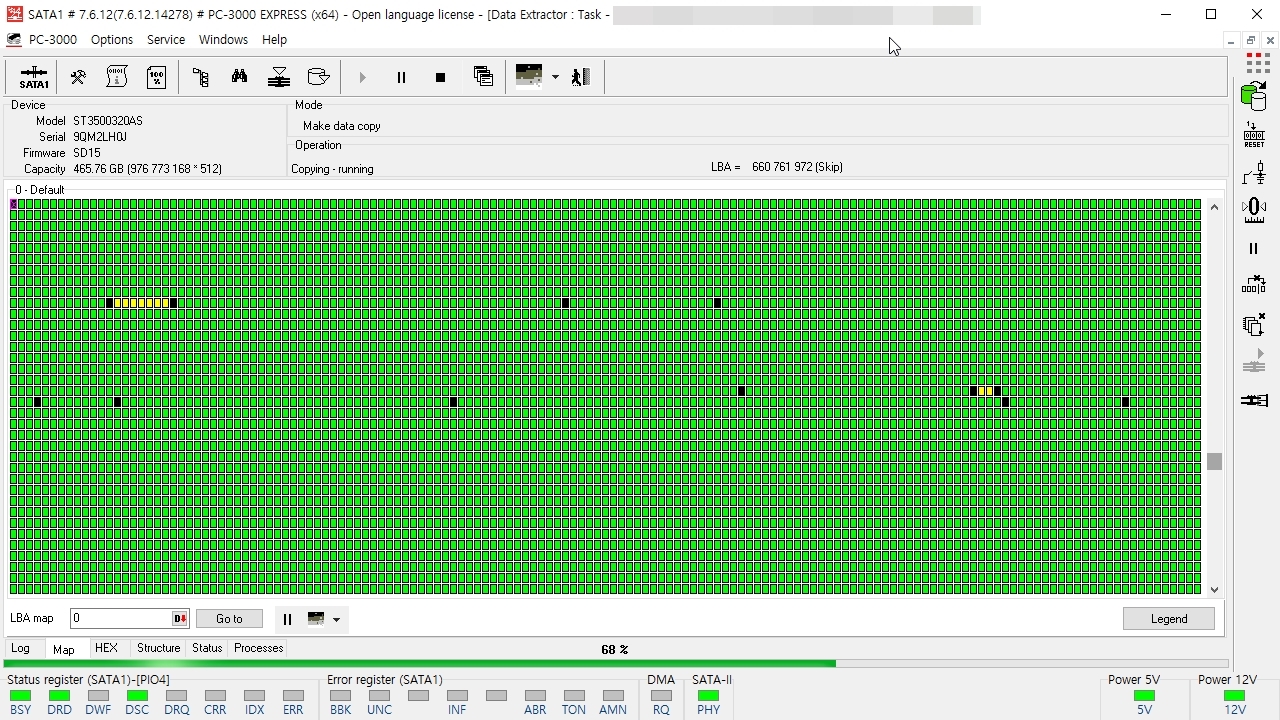
Task: Open the crossed hammers utilities icon
Action: point(78,77)
